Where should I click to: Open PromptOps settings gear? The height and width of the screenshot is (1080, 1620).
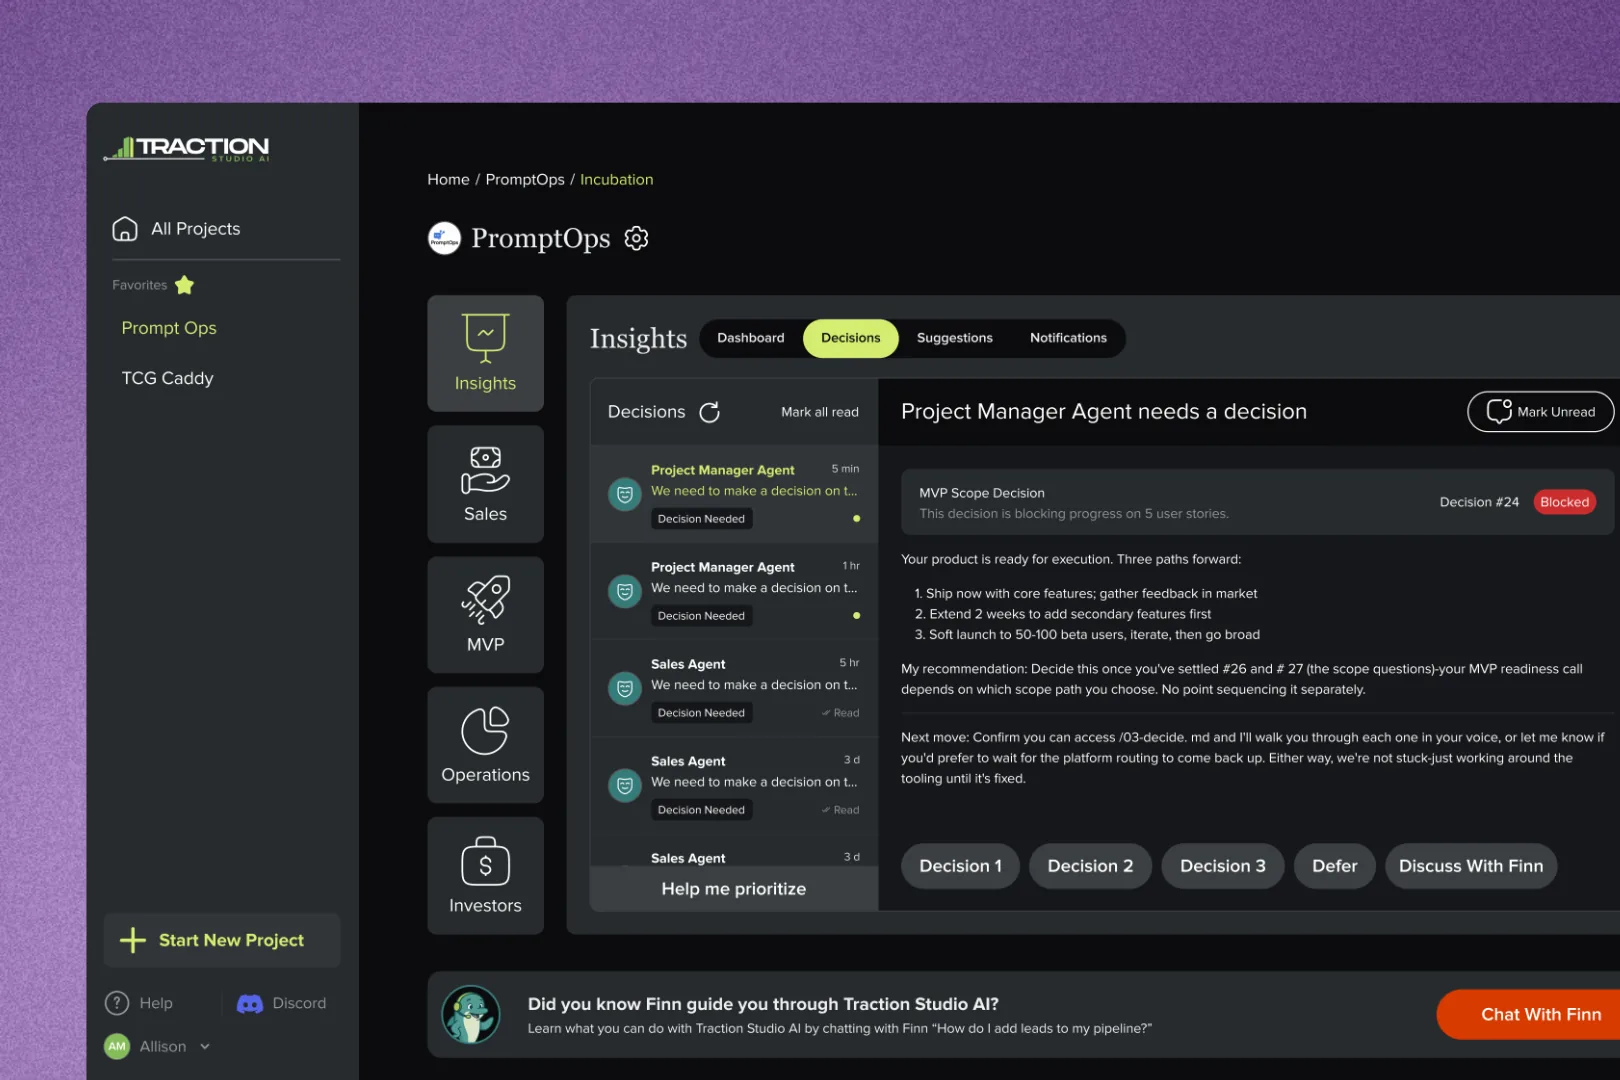637,238
